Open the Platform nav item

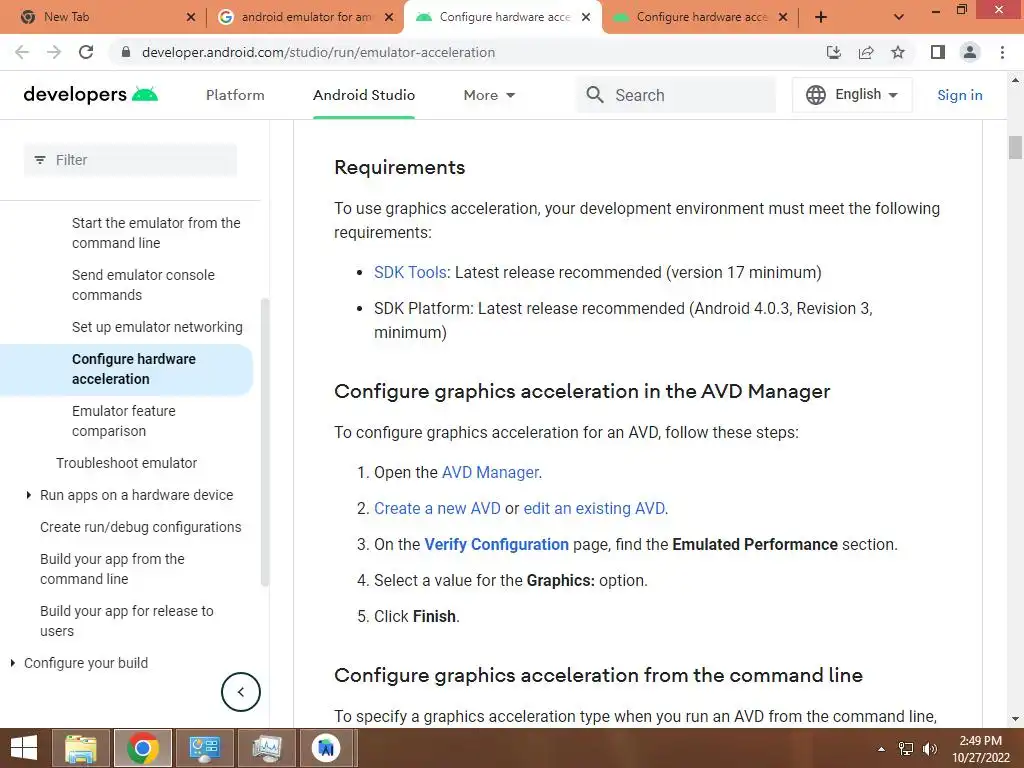coord(235,95)
